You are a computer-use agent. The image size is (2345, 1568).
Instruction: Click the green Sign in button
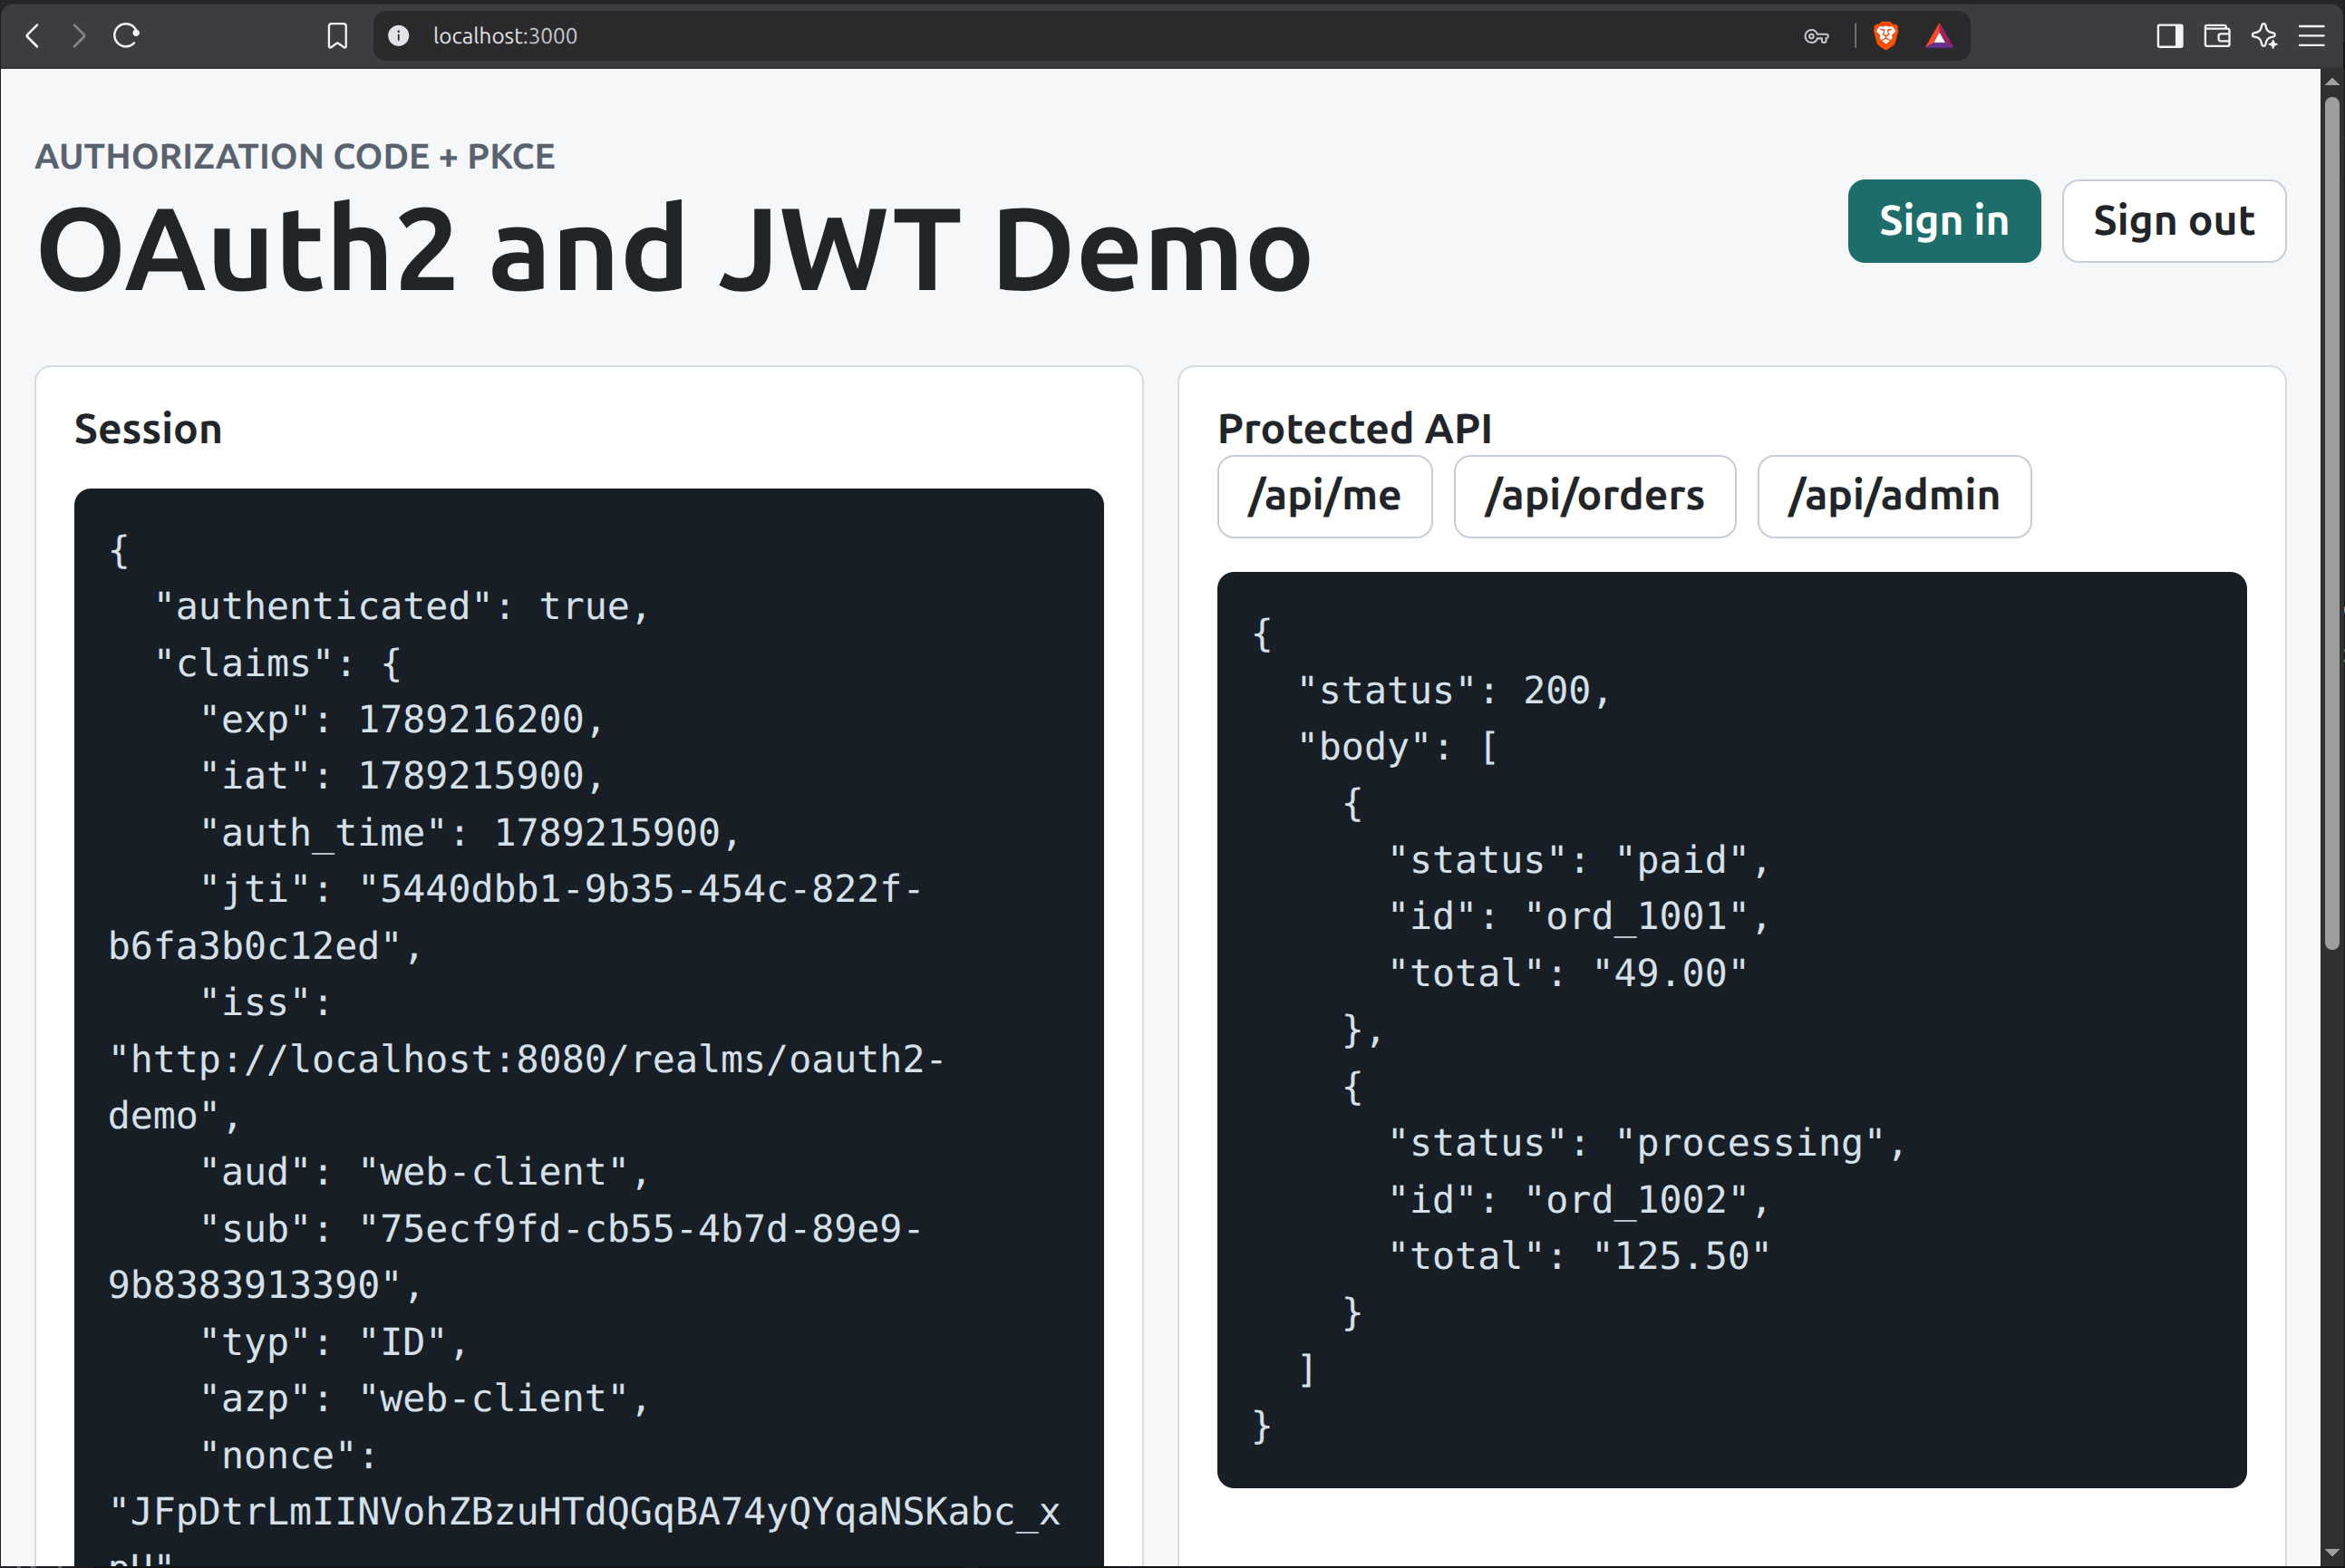click(1944, 221)
